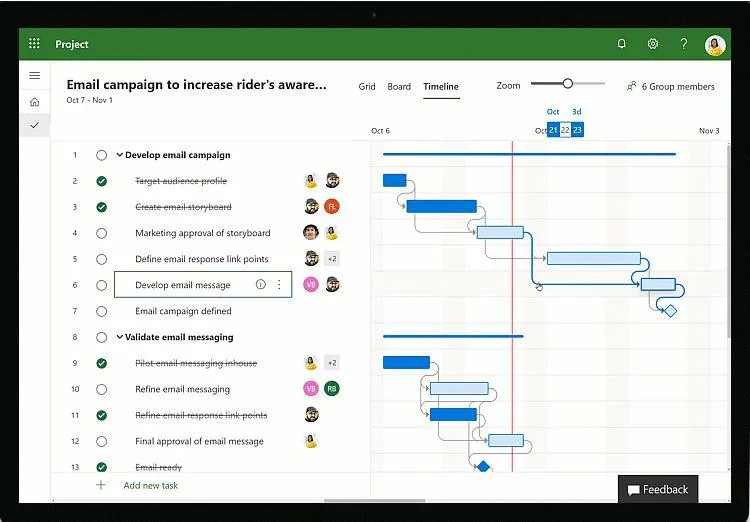Click Add new task
Image resolution: width=750 pixels, height=522 pixels.
(151, 485)
